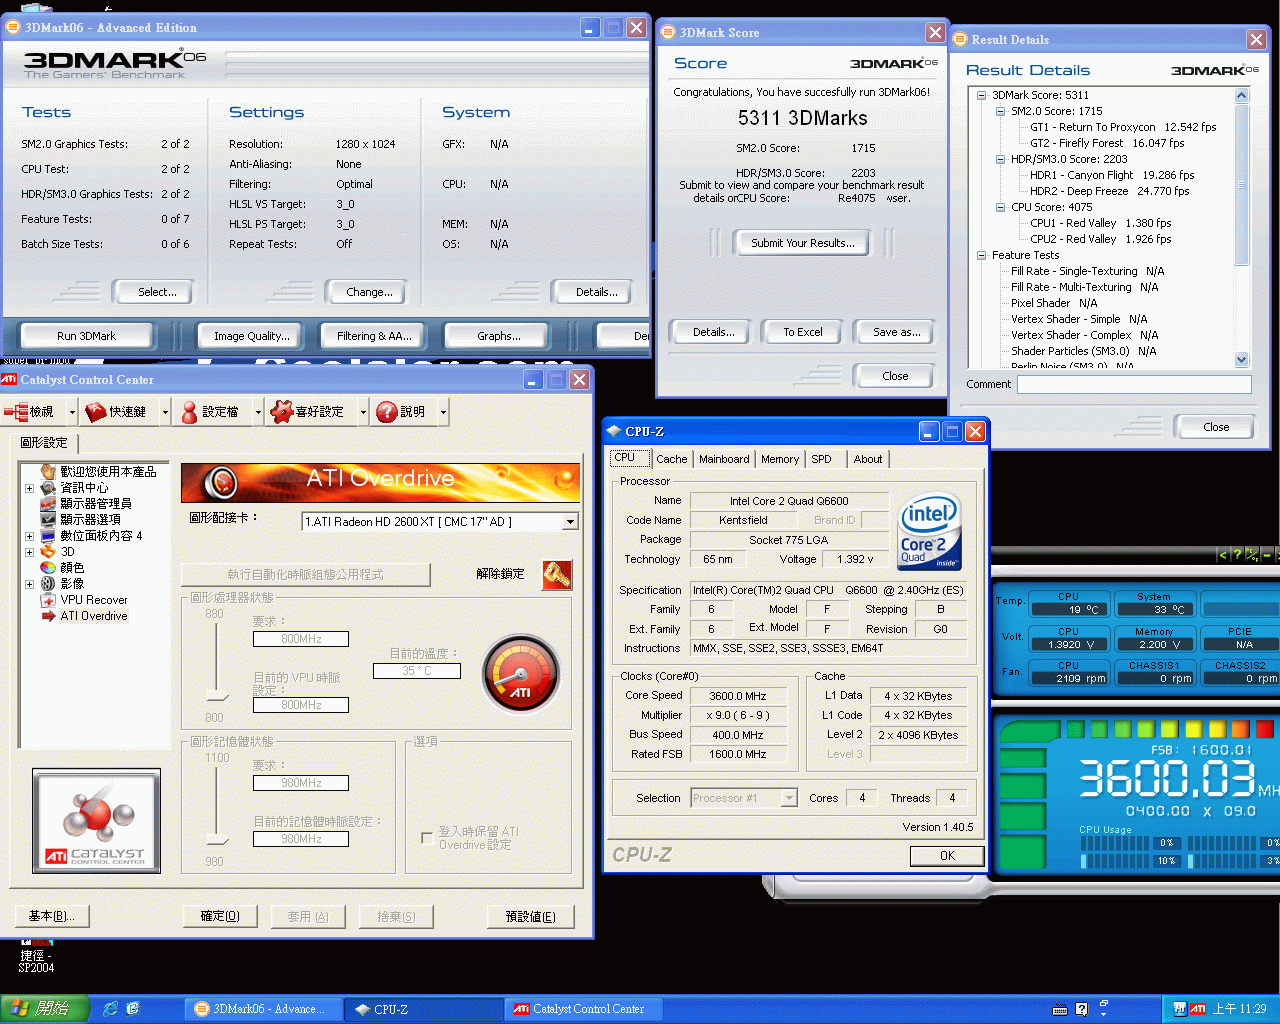The width and height of the screenshot is (1280, 1024).
Task: Open the 設定檔 dropdown arrow
Action: coord(258,411)
